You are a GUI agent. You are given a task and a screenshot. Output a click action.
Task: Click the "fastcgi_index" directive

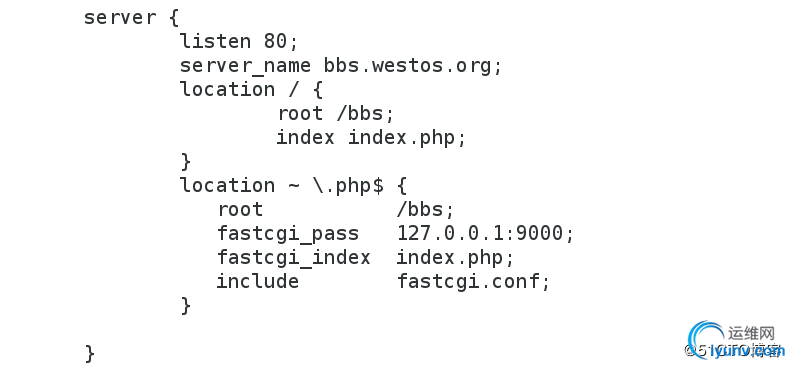pyautogui.click(x=294, y=258)
